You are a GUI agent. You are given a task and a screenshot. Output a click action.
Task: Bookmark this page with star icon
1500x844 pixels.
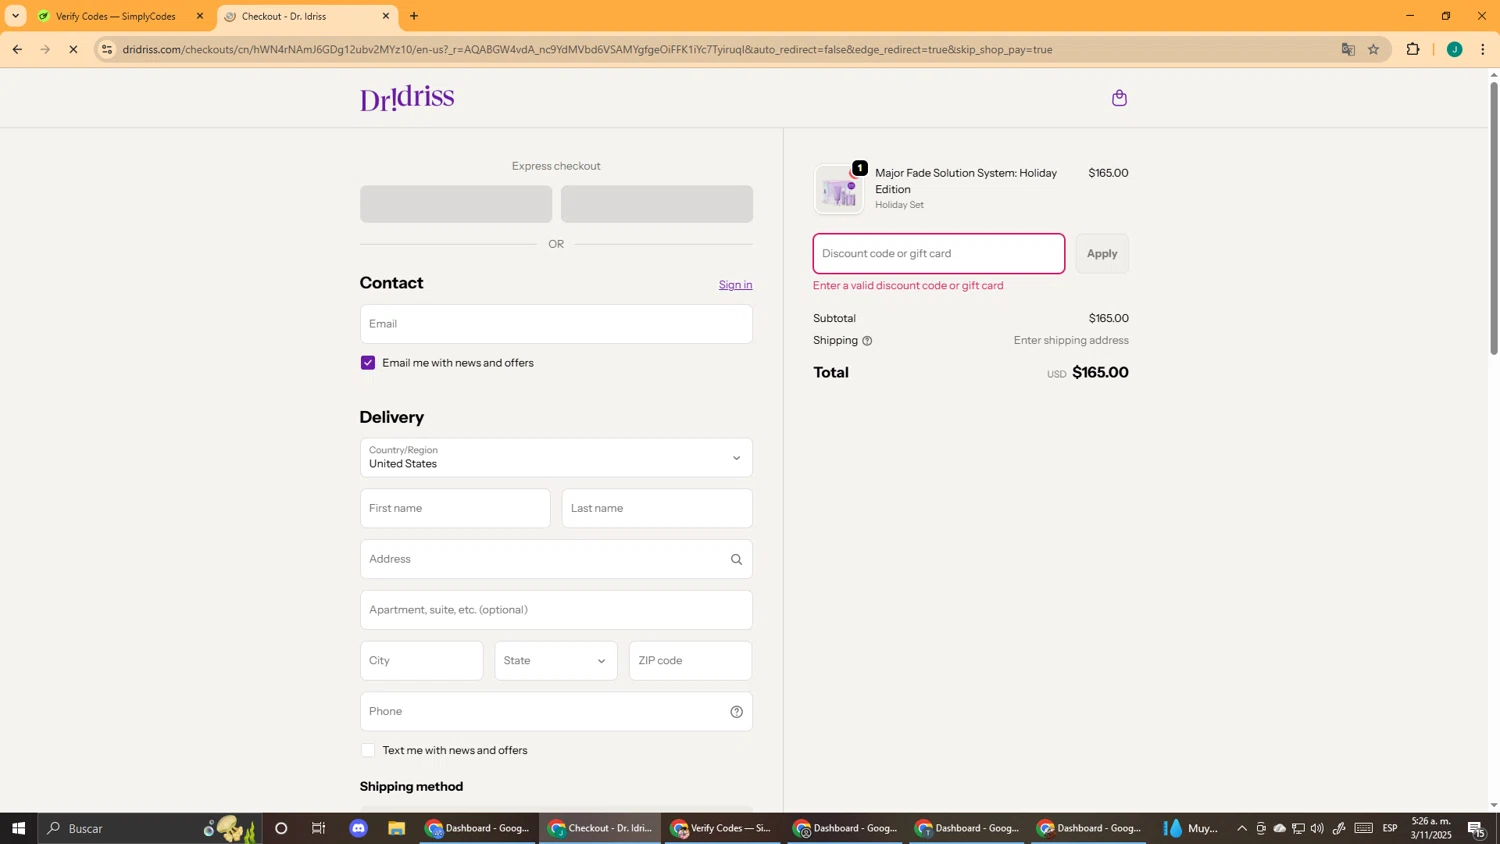point(1374,49)
